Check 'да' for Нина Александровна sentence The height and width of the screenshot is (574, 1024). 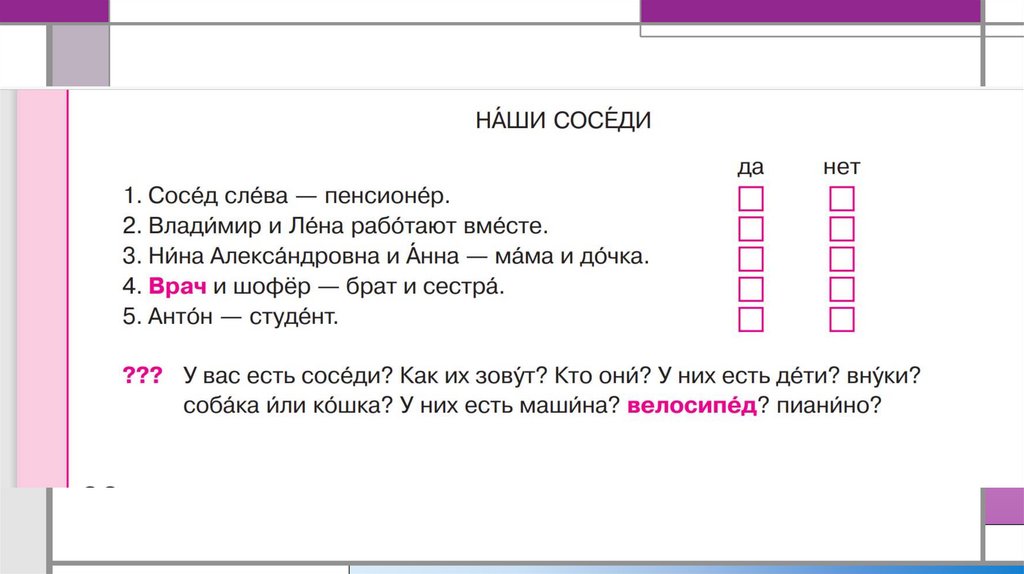(x=750, y=259)
